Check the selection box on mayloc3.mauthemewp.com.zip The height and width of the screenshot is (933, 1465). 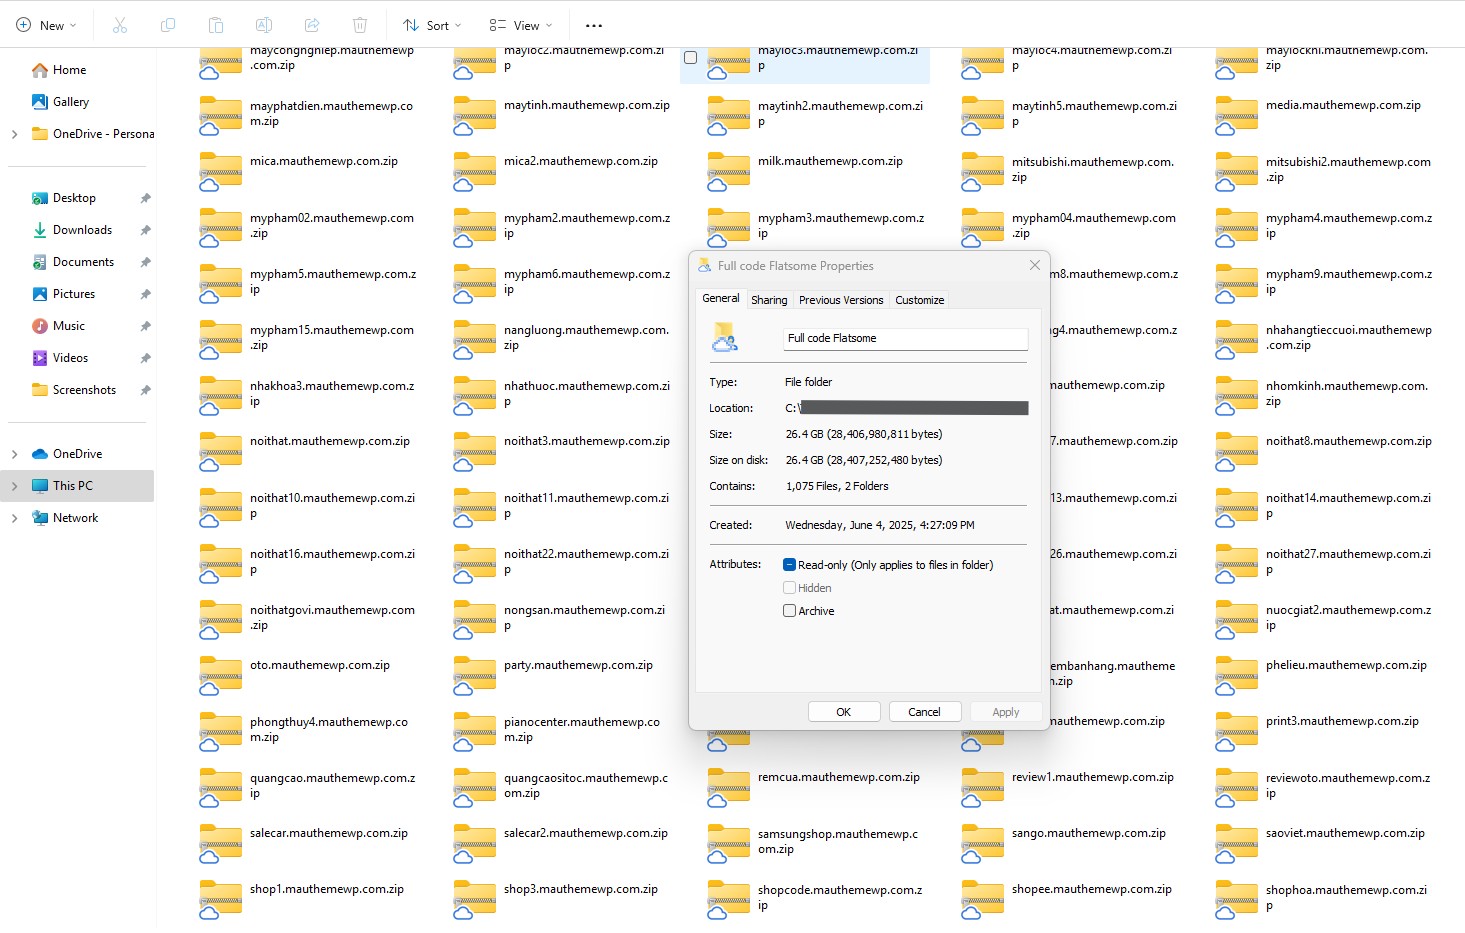coord(690,58)
